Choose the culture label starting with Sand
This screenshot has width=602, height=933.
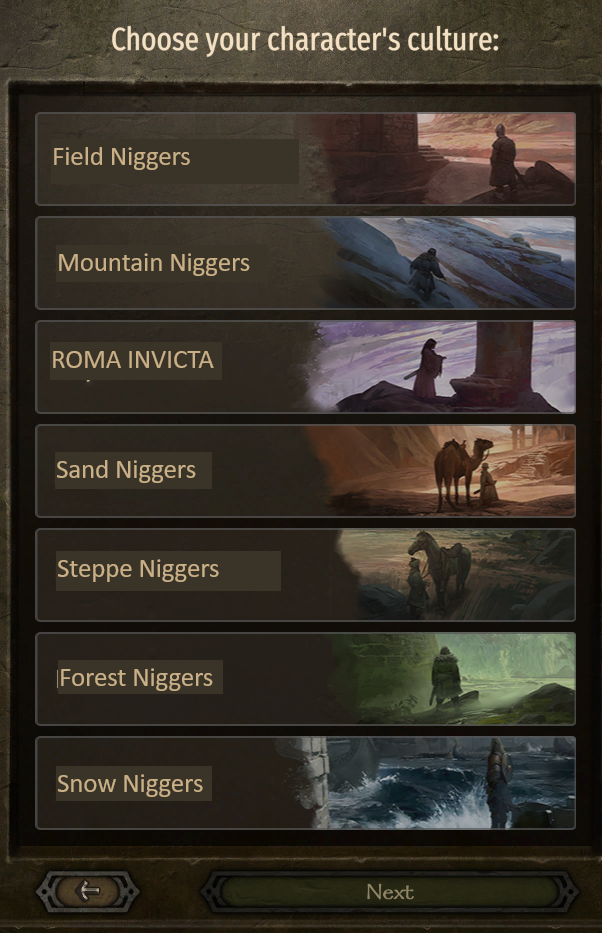[x=126, y=470]
